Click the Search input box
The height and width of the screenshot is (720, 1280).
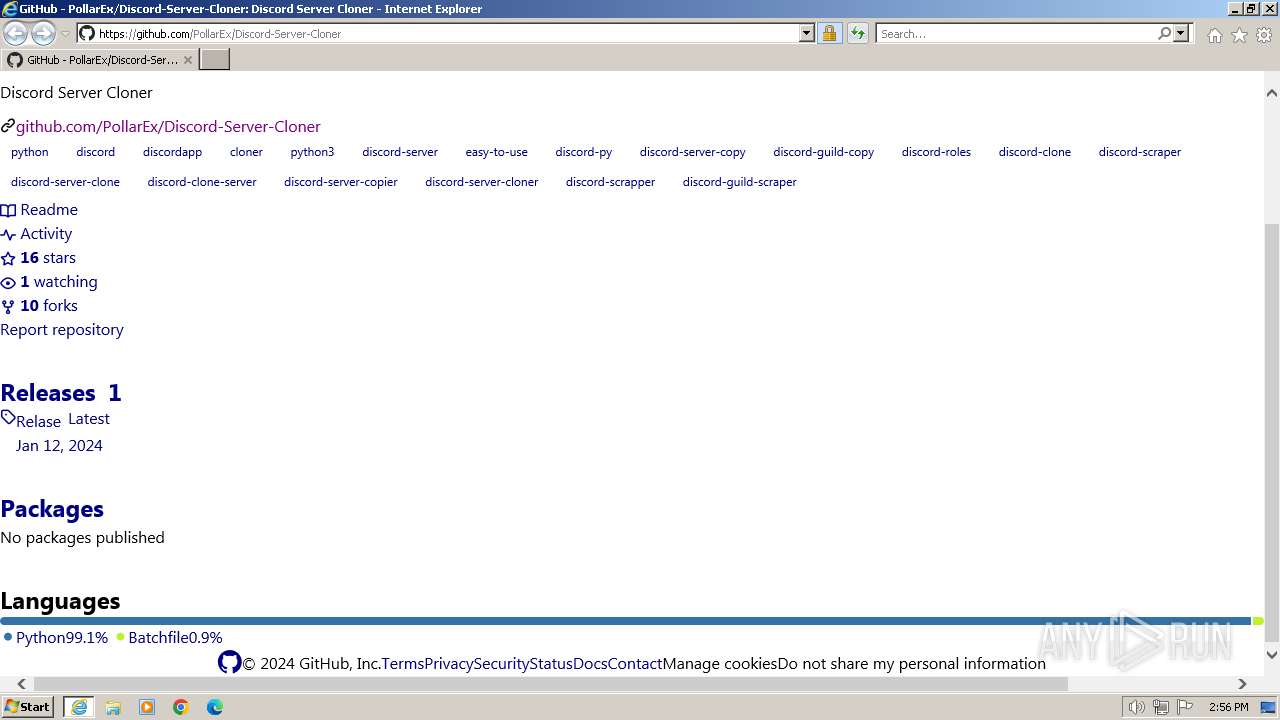click(x=1016, y=33)
